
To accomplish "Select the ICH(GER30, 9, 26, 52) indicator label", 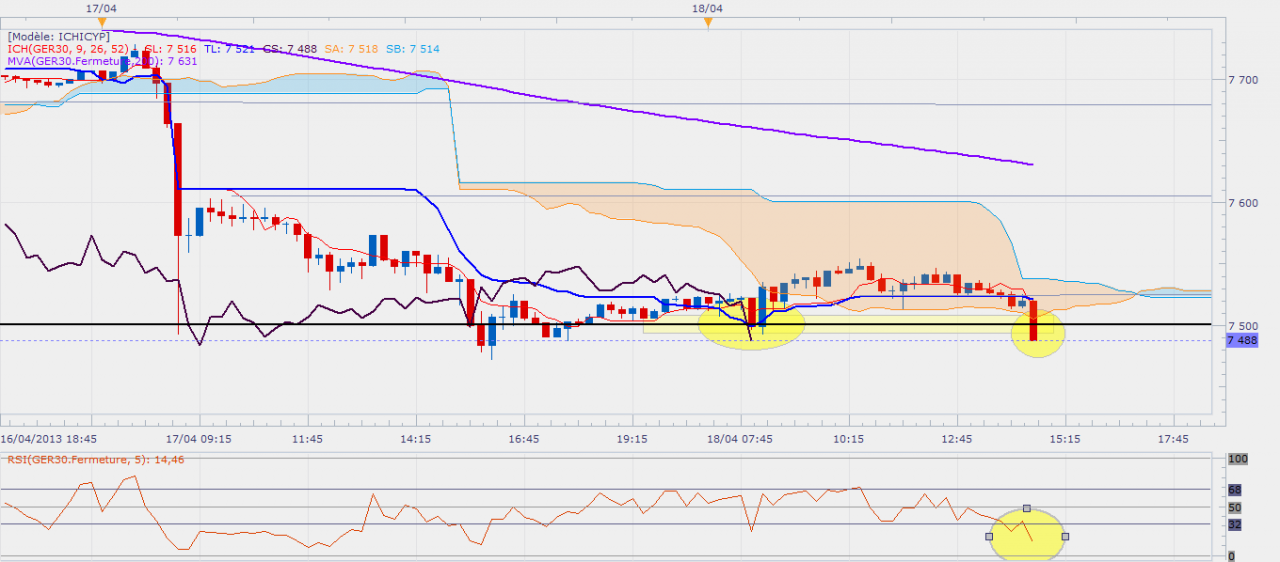I will 68,49.
